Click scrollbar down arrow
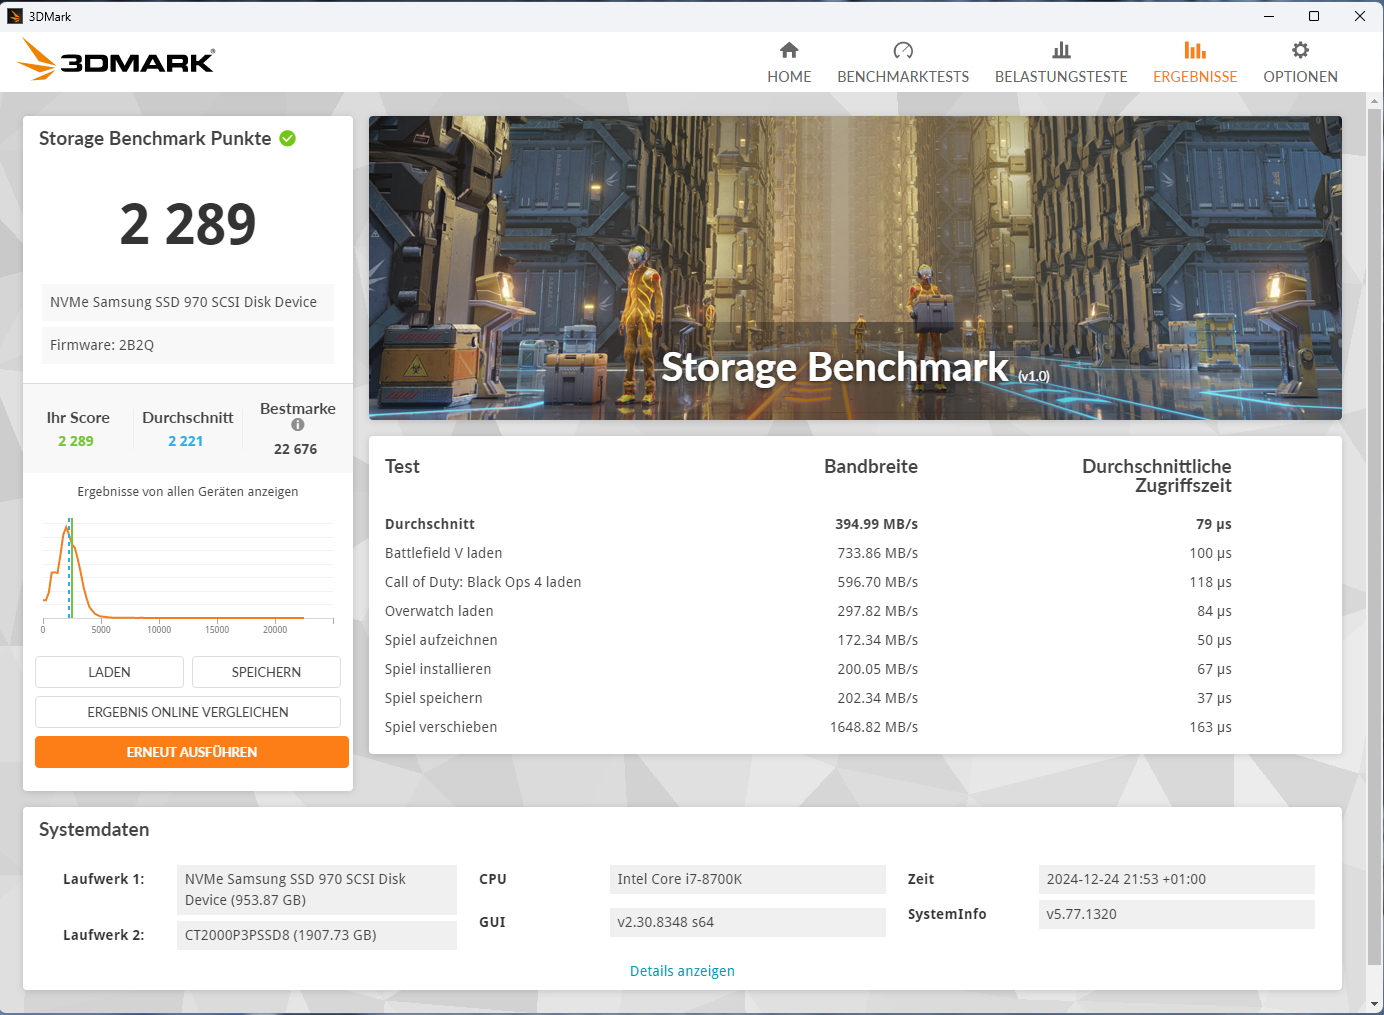1384x1015 pixels. click(x=1374, y=1004)
